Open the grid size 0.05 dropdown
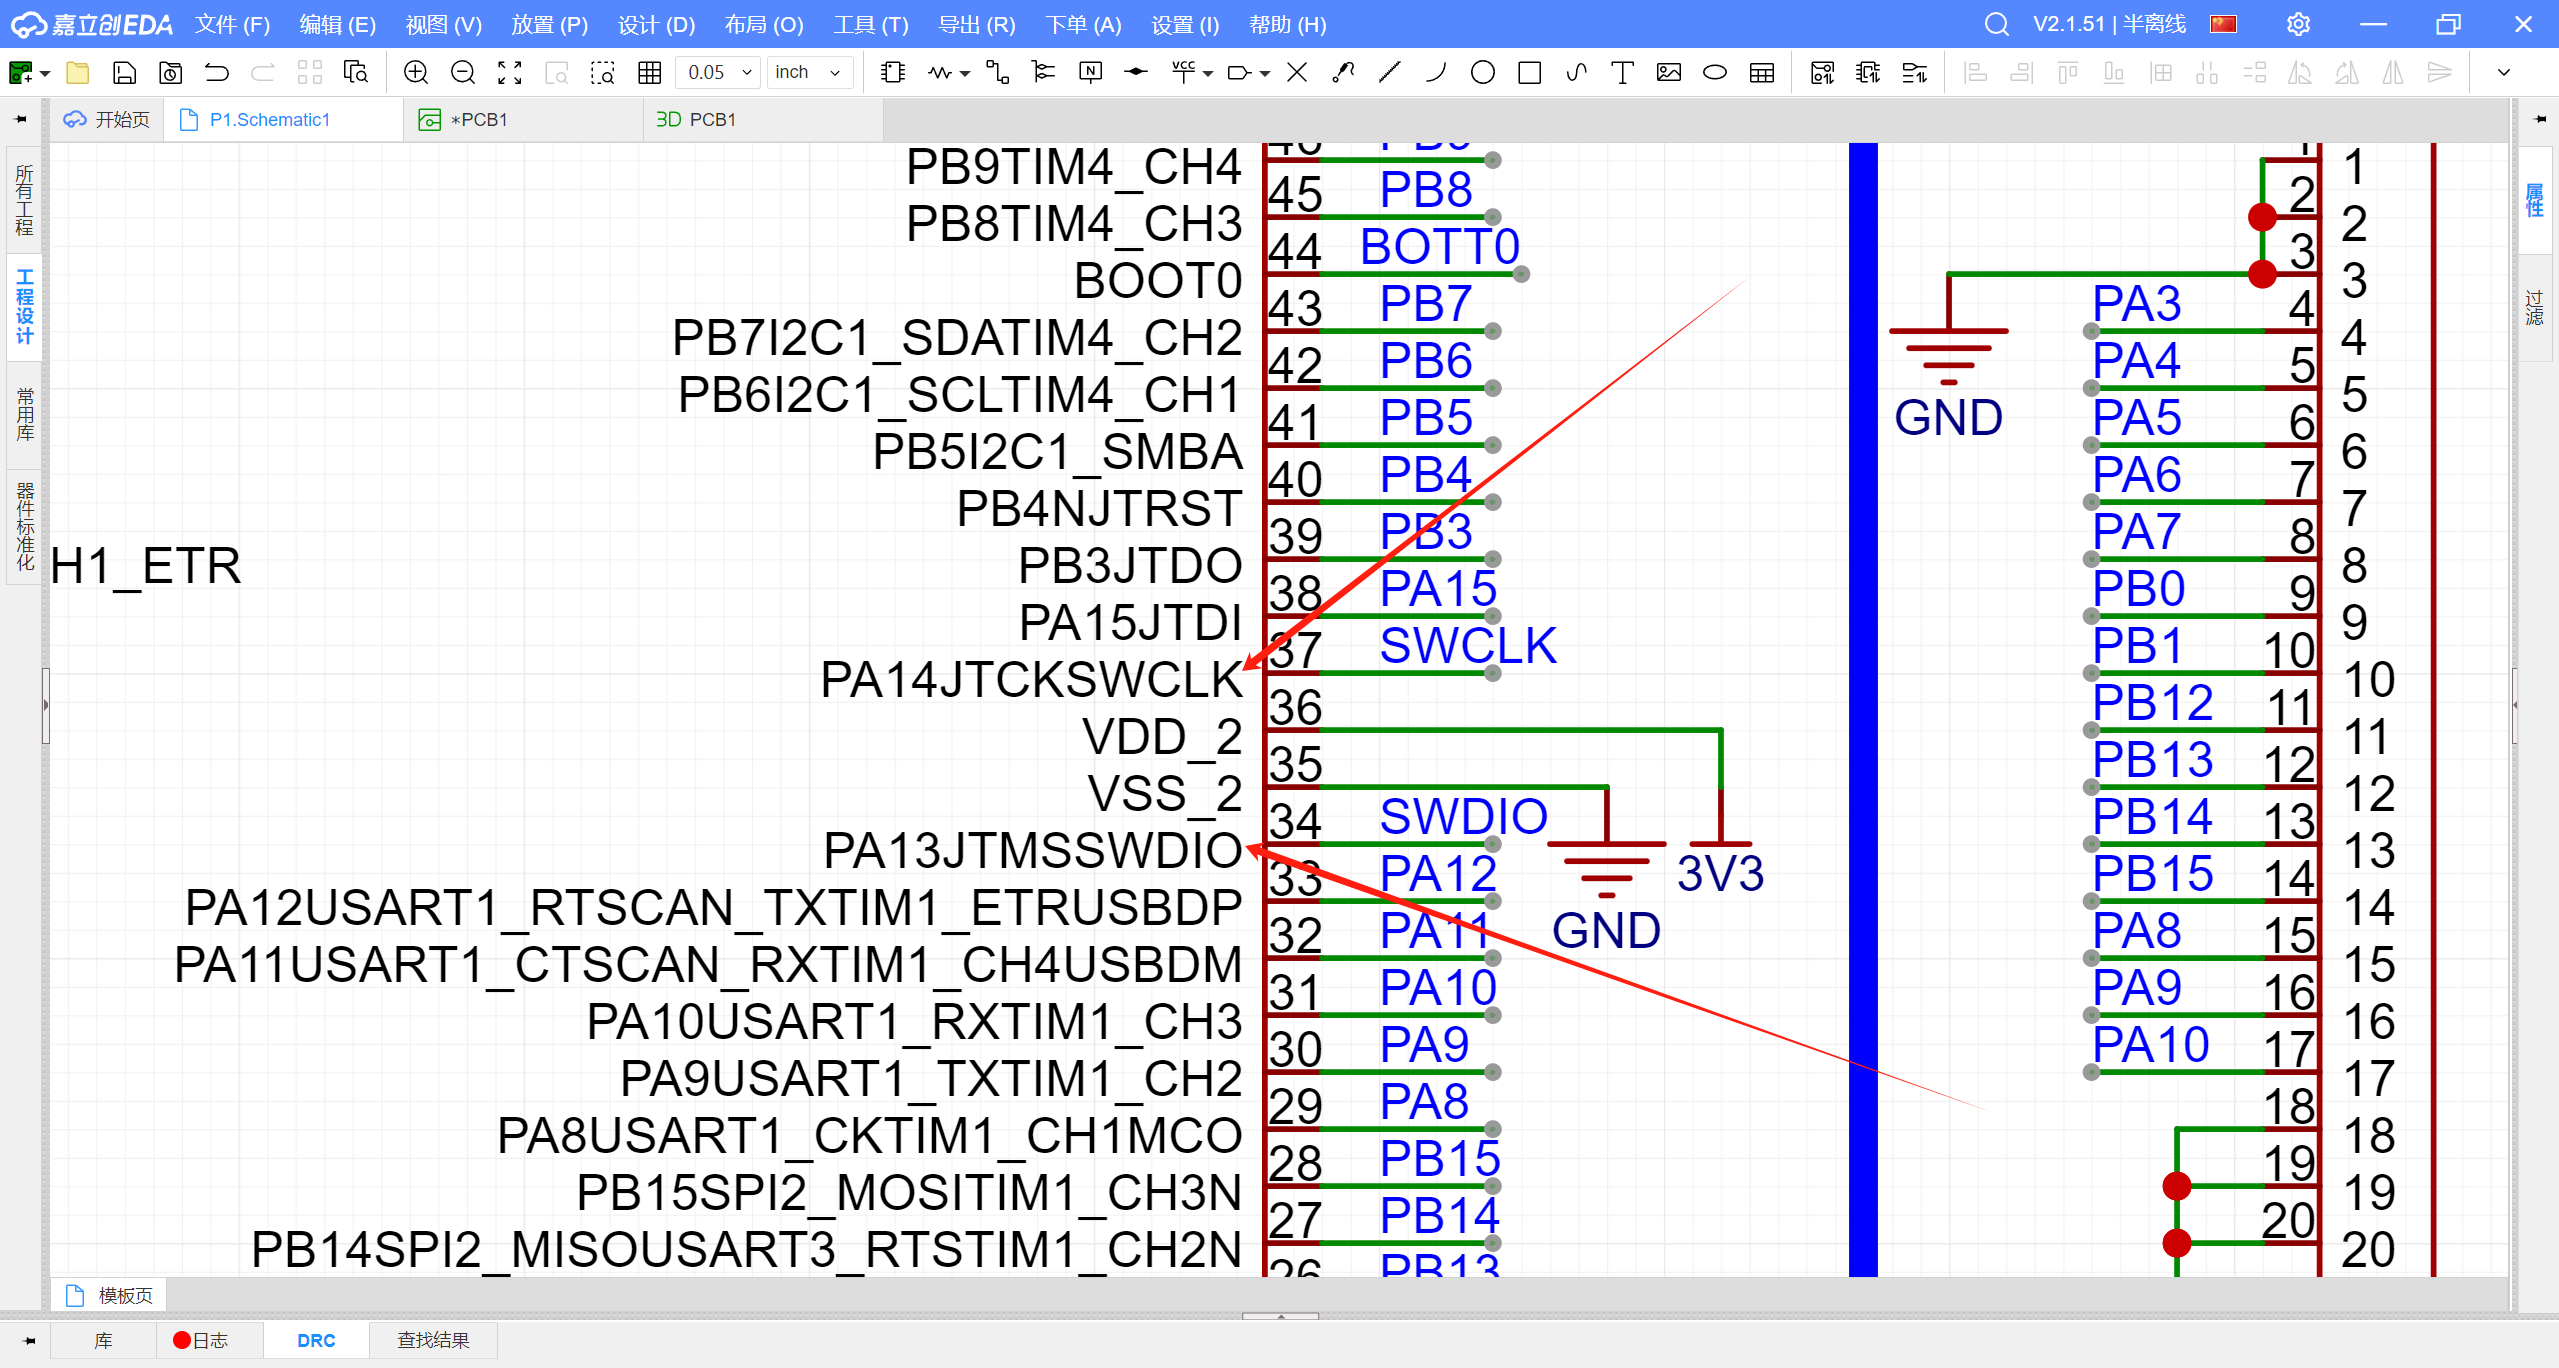This screenshot has width=2559, height=1368. 717,72
